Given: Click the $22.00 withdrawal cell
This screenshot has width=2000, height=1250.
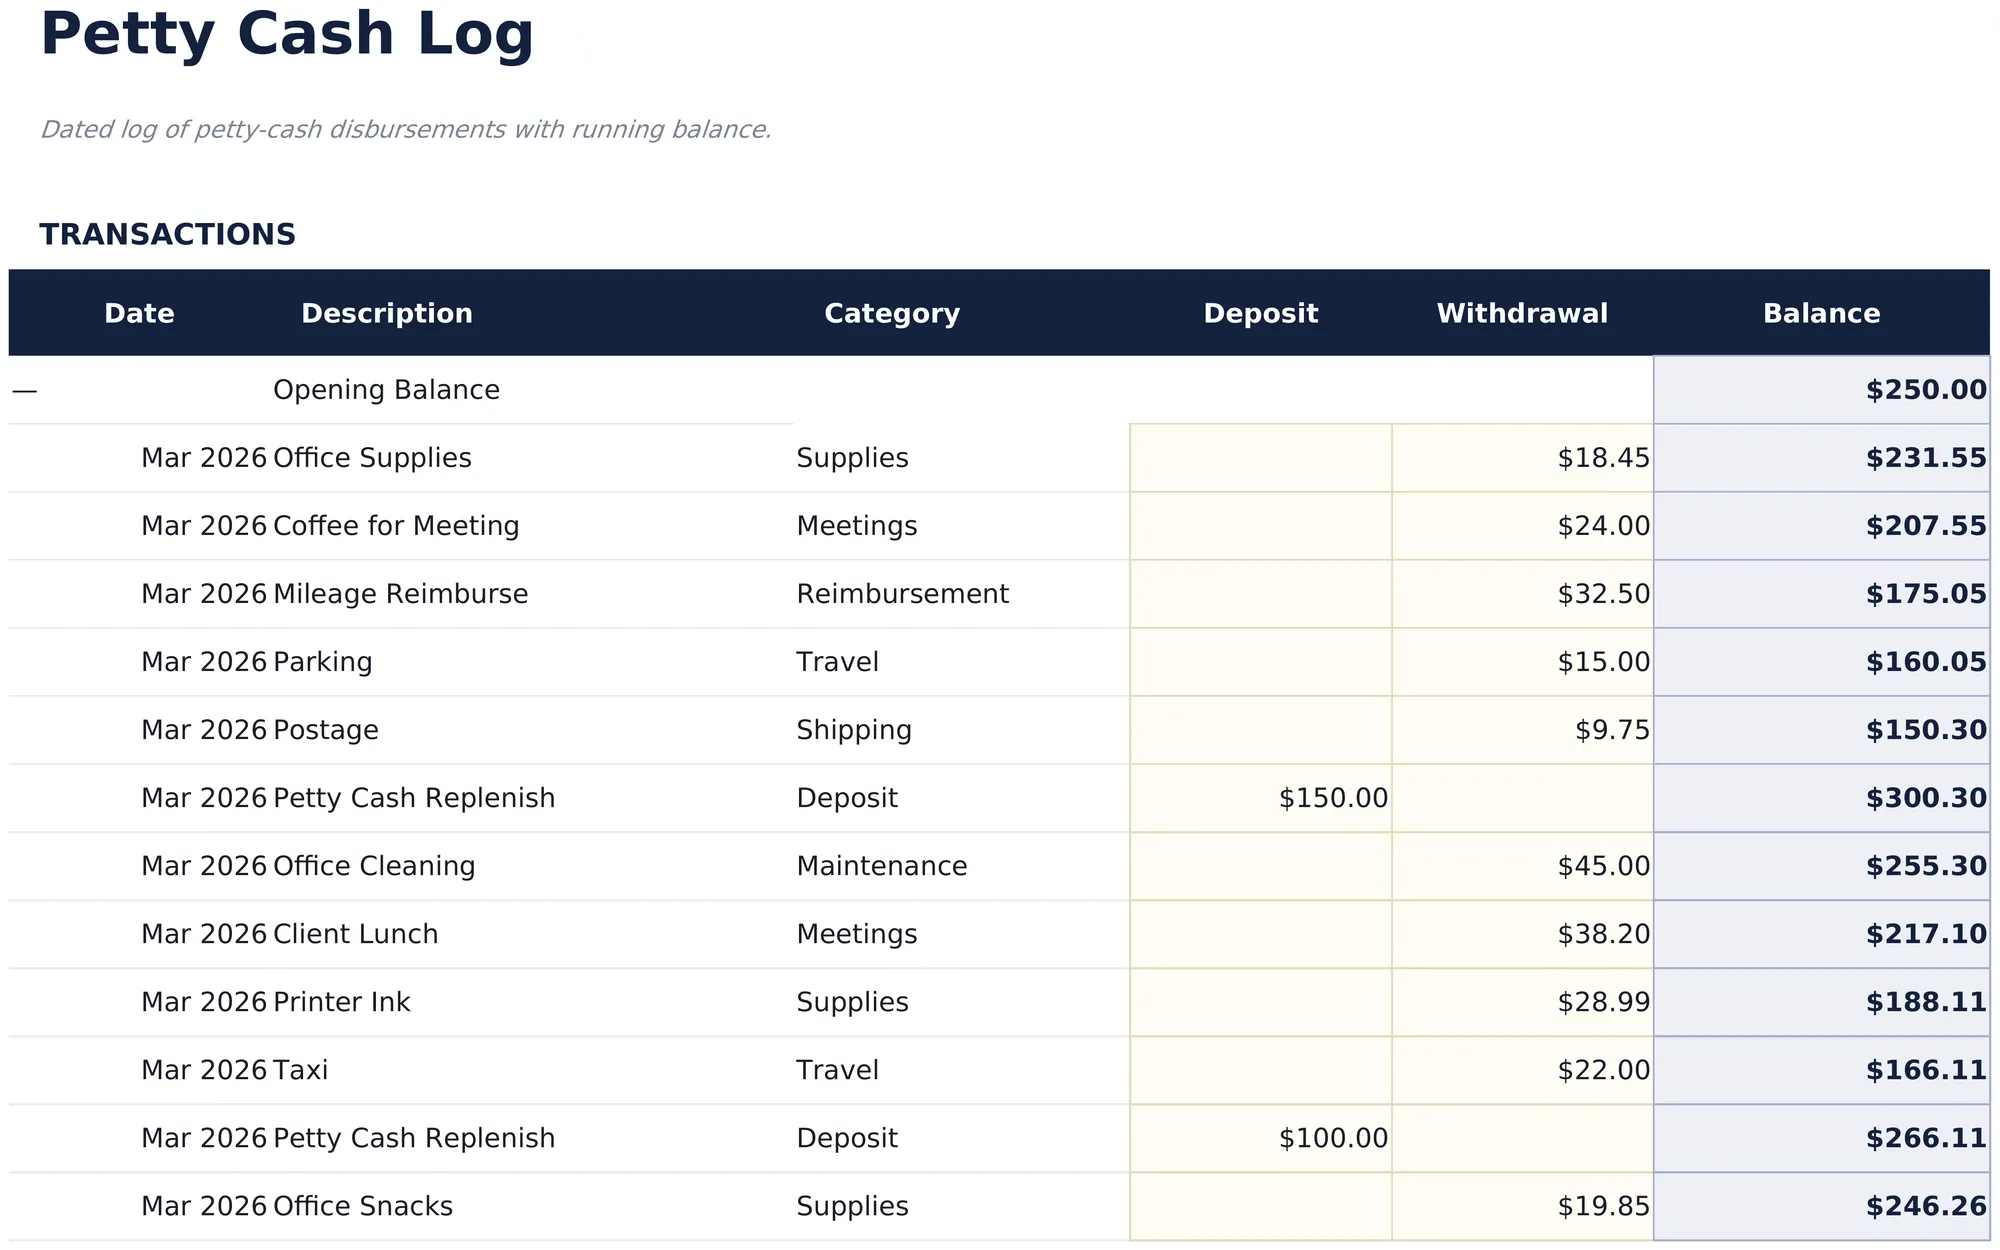Looking at the screenshot, I should pos(1522,1070).
